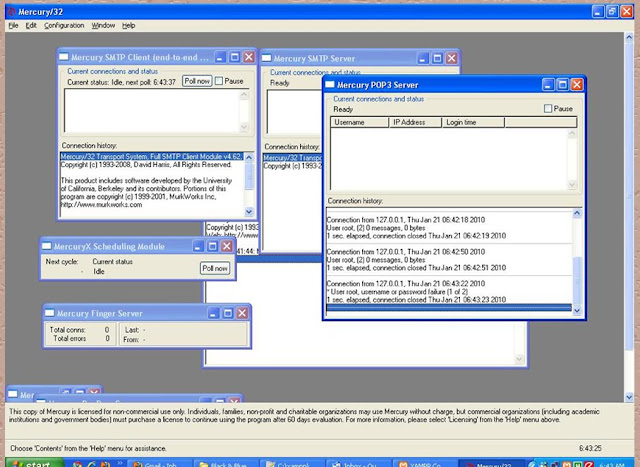
Task: Open the File menu
Action: click(x=13, y=25)
